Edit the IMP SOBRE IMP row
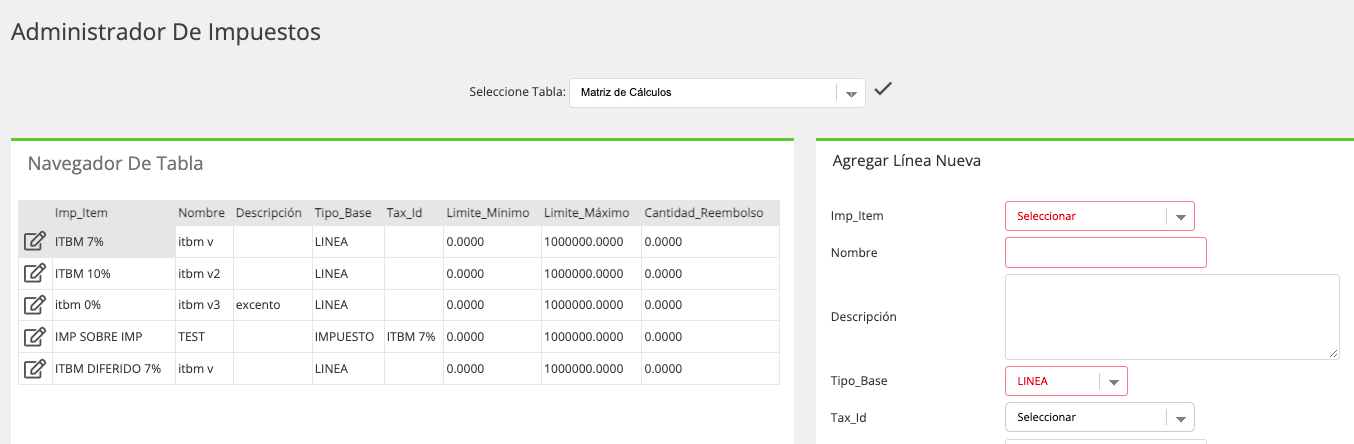 [x=35, y=337]
